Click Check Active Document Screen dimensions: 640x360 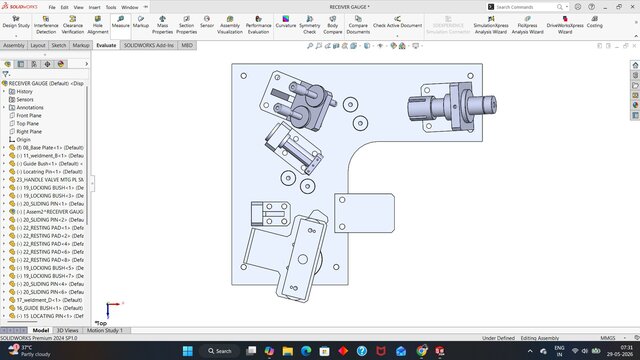coord(397,22)
